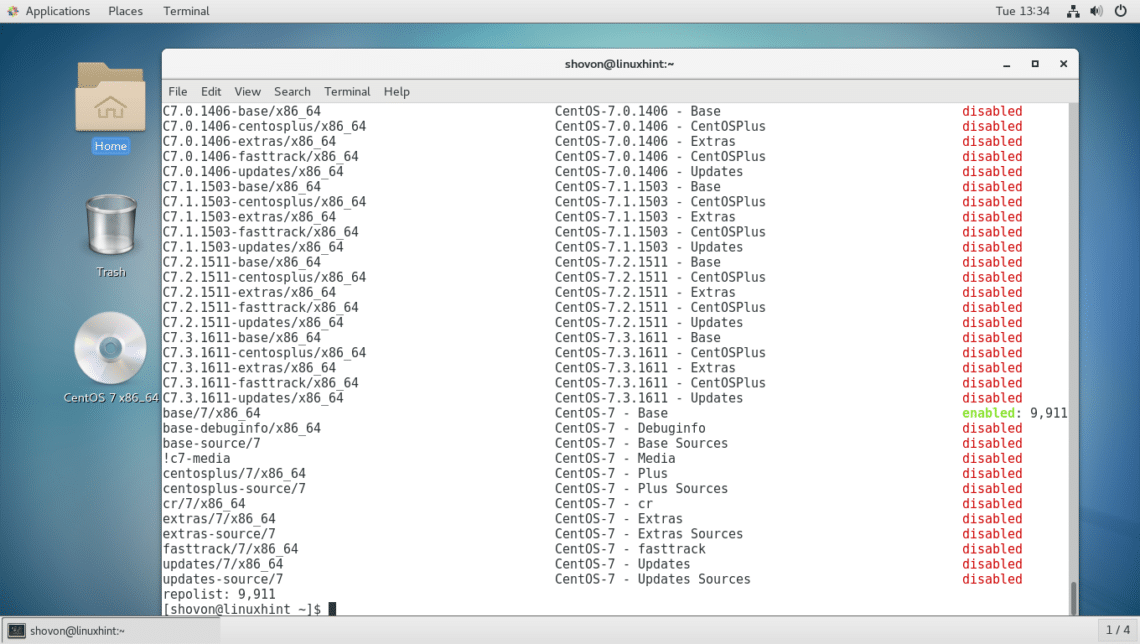Open the View menu in terminal

(247, 91)
